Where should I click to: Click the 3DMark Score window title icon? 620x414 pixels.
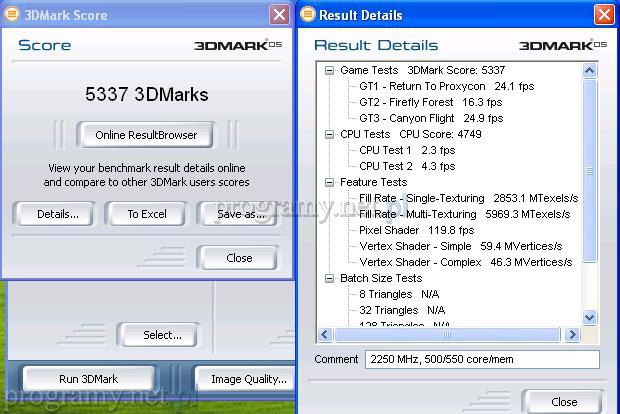coord(12,15)
